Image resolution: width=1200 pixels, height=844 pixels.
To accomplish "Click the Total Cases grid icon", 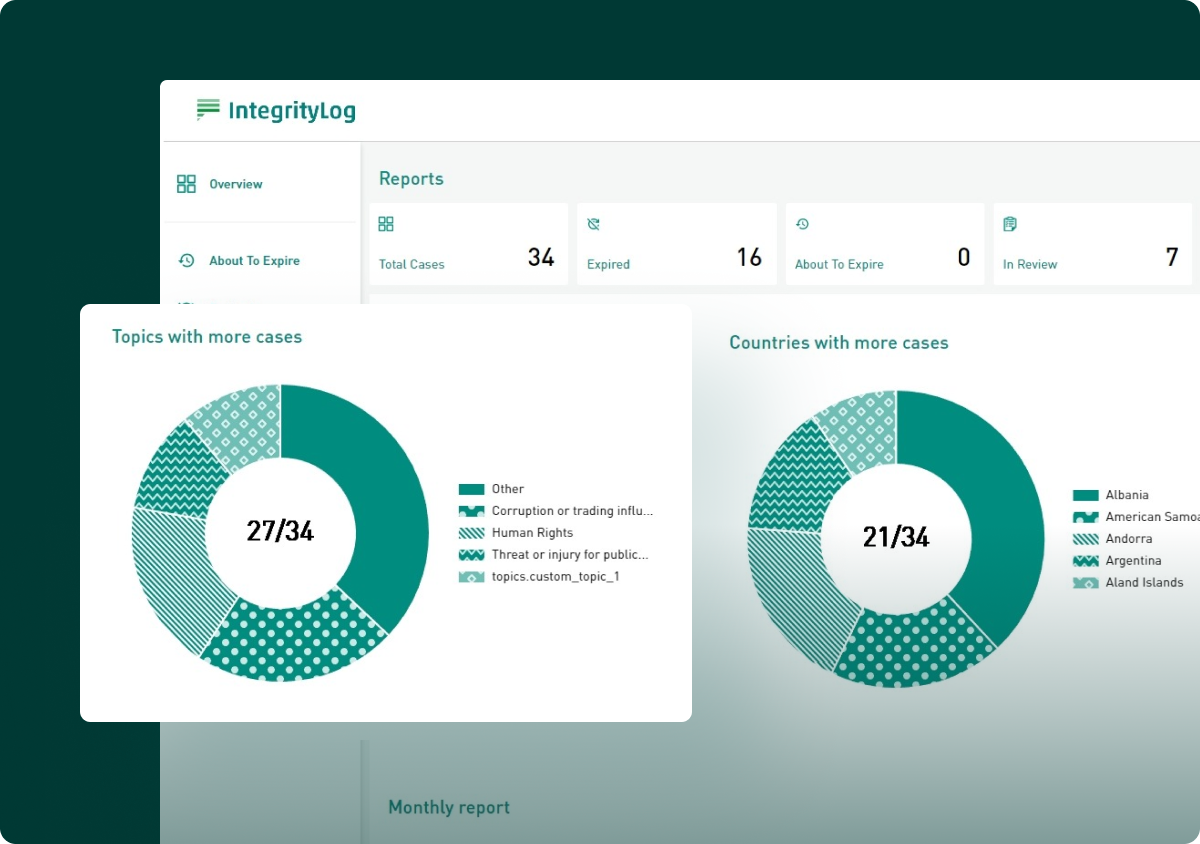I will [387, 223].
